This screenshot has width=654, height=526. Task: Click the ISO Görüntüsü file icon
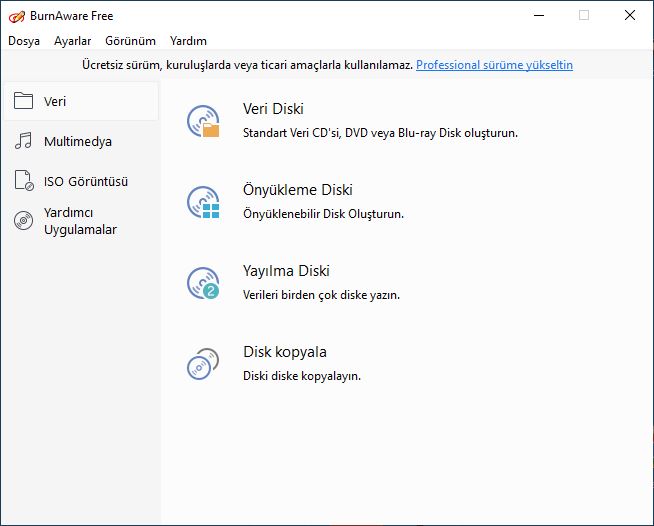24,181
